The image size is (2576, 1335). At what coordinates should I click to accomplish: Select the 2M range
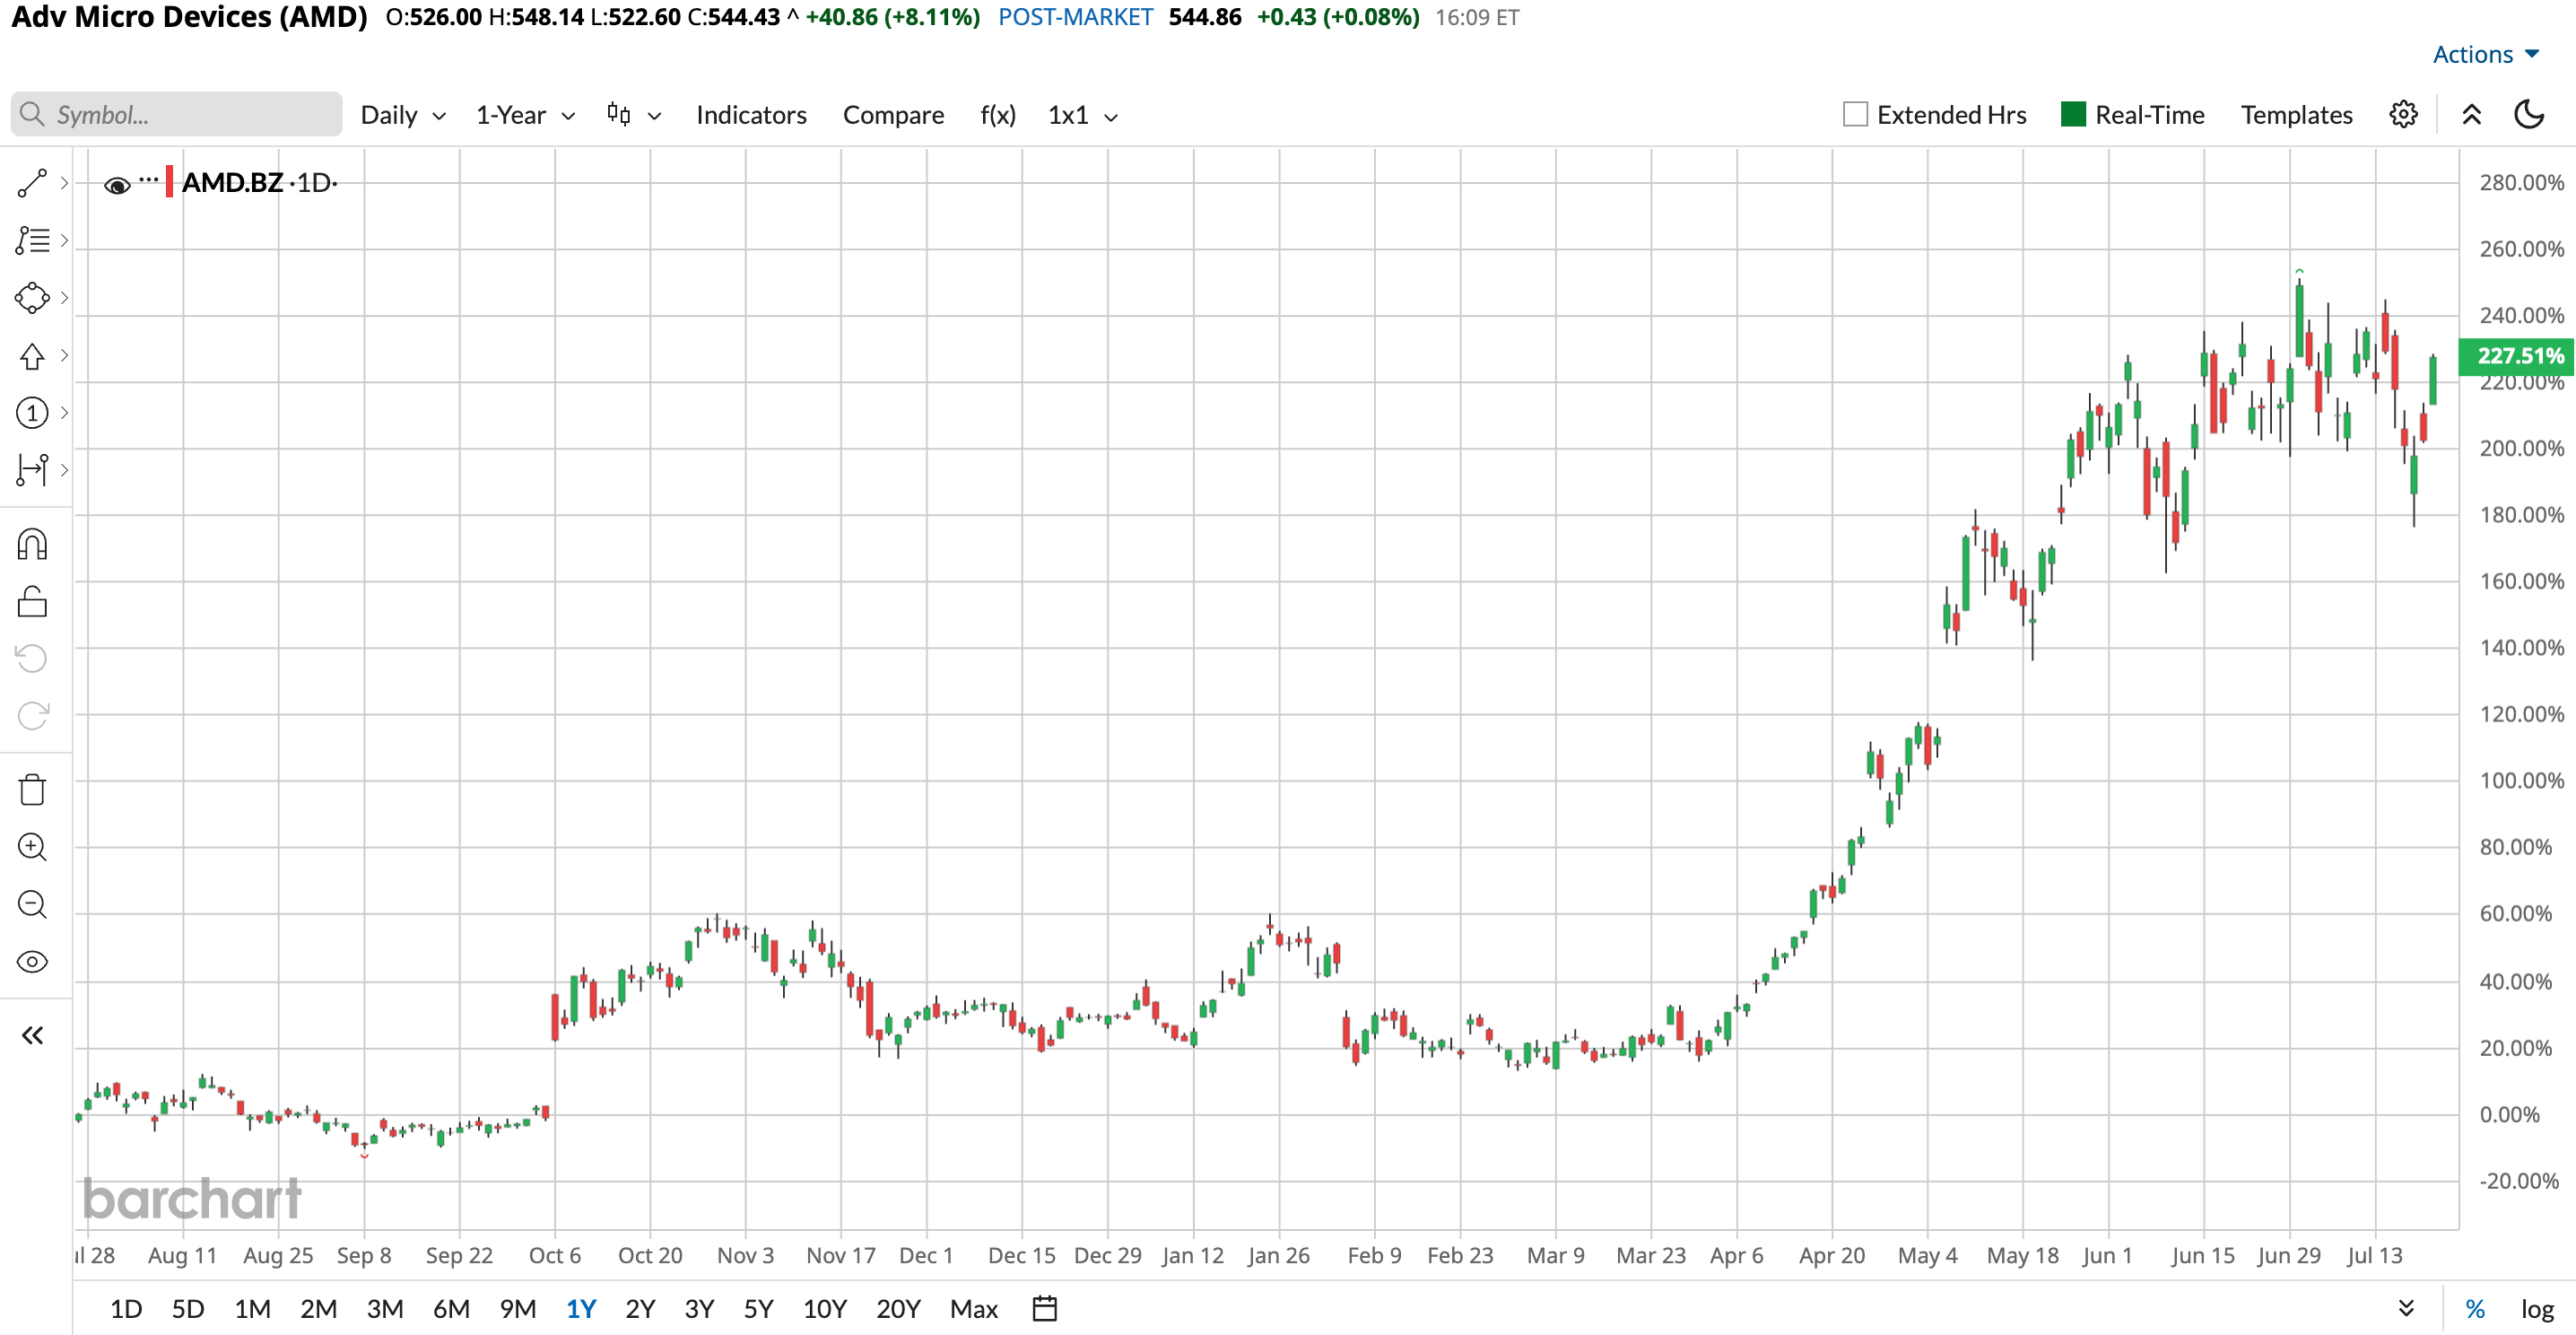point(318,1309)
